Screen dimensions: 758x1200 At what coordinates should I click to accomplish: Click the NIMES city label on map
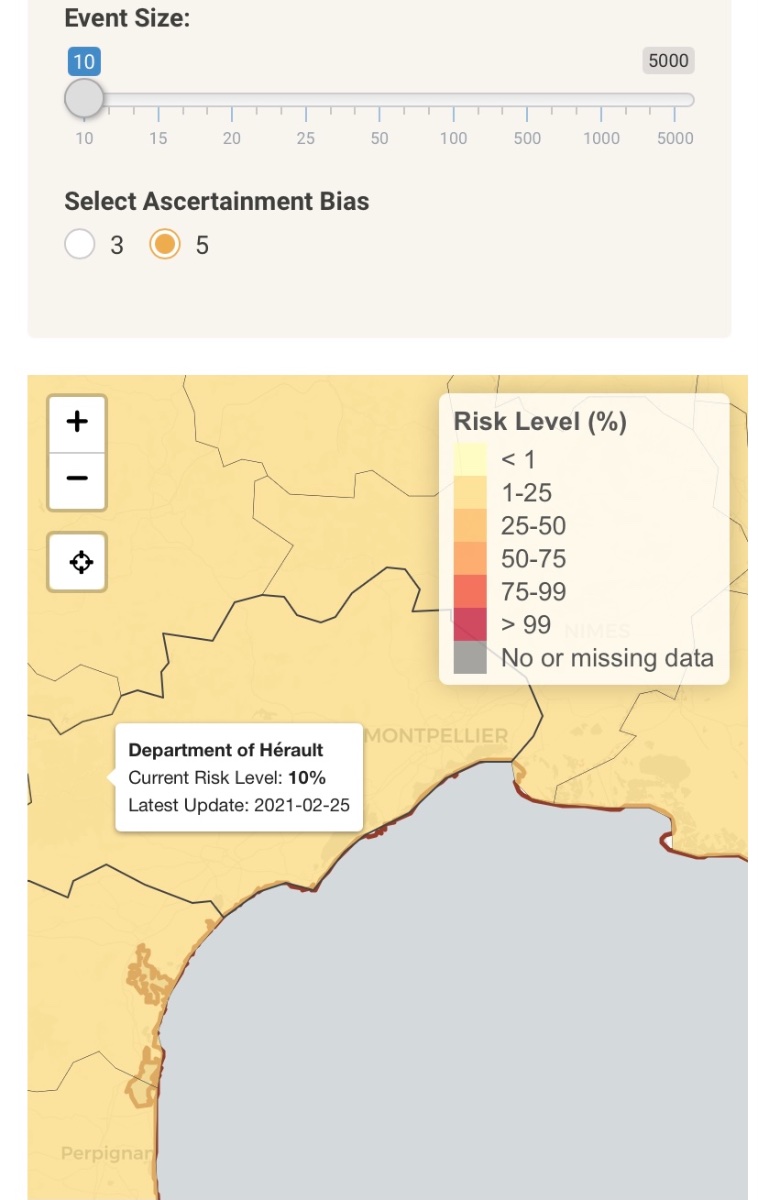click(597, 631)
